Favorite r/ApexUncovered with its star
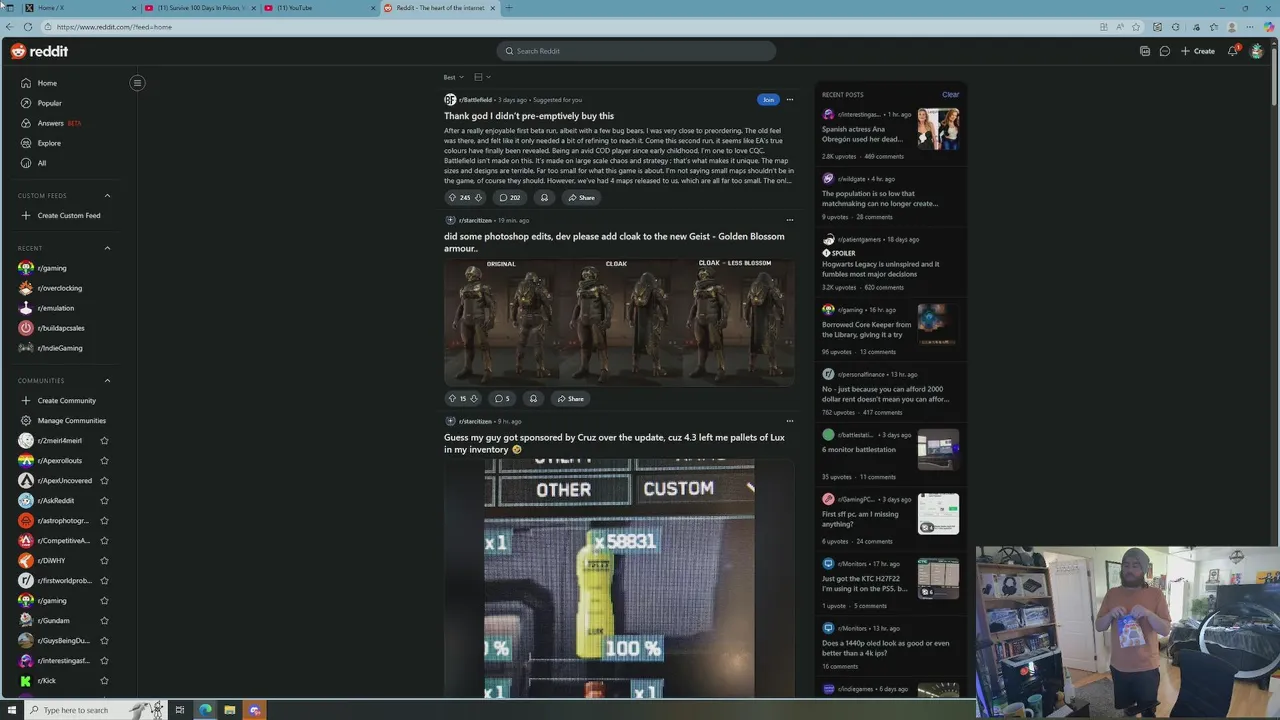 [x=104, y=481]
